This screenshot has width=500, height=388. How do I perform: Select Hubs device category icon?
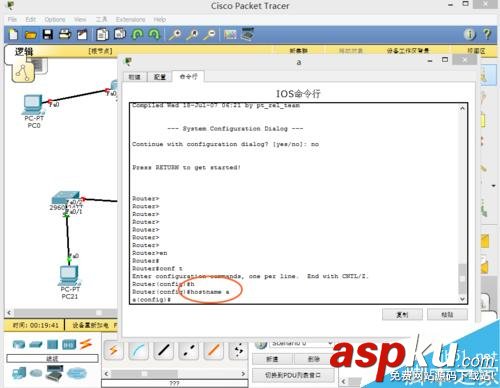pos(52,345)
